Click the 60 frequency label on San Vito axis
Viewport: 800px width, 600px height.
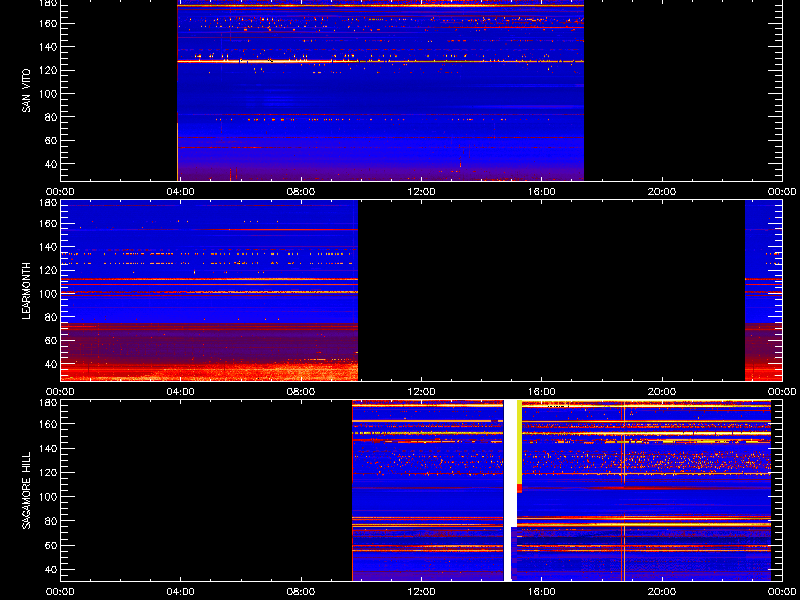click(51, 140)
